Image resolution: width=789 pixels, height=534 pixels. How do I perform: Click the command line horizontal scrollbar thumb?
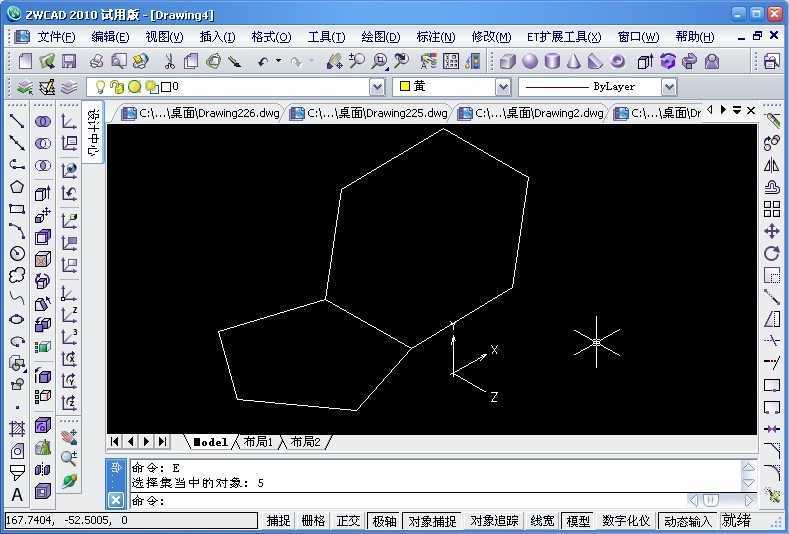click(x=710, y=500)
